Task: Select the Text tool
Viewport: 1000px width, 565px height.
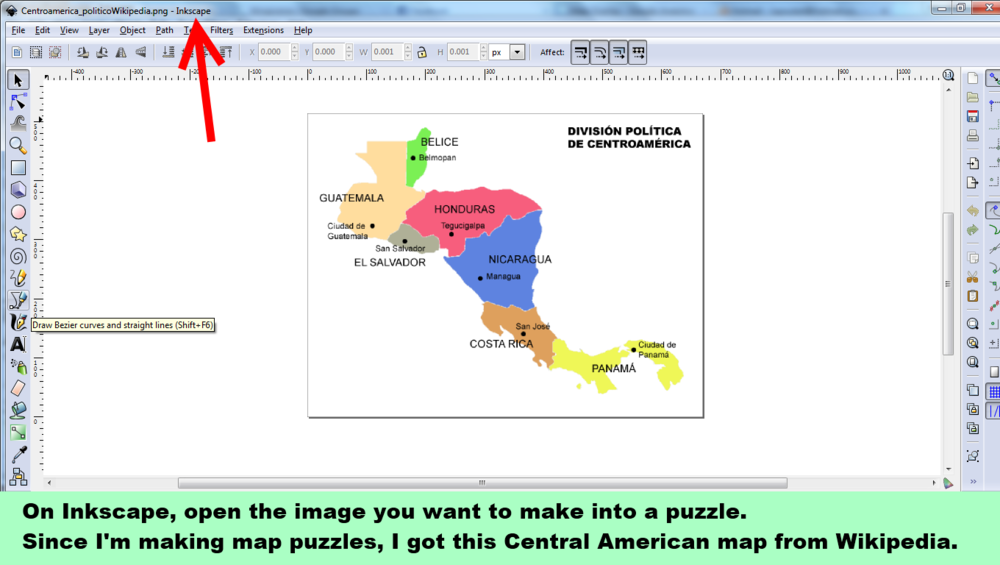Action: 18,344
